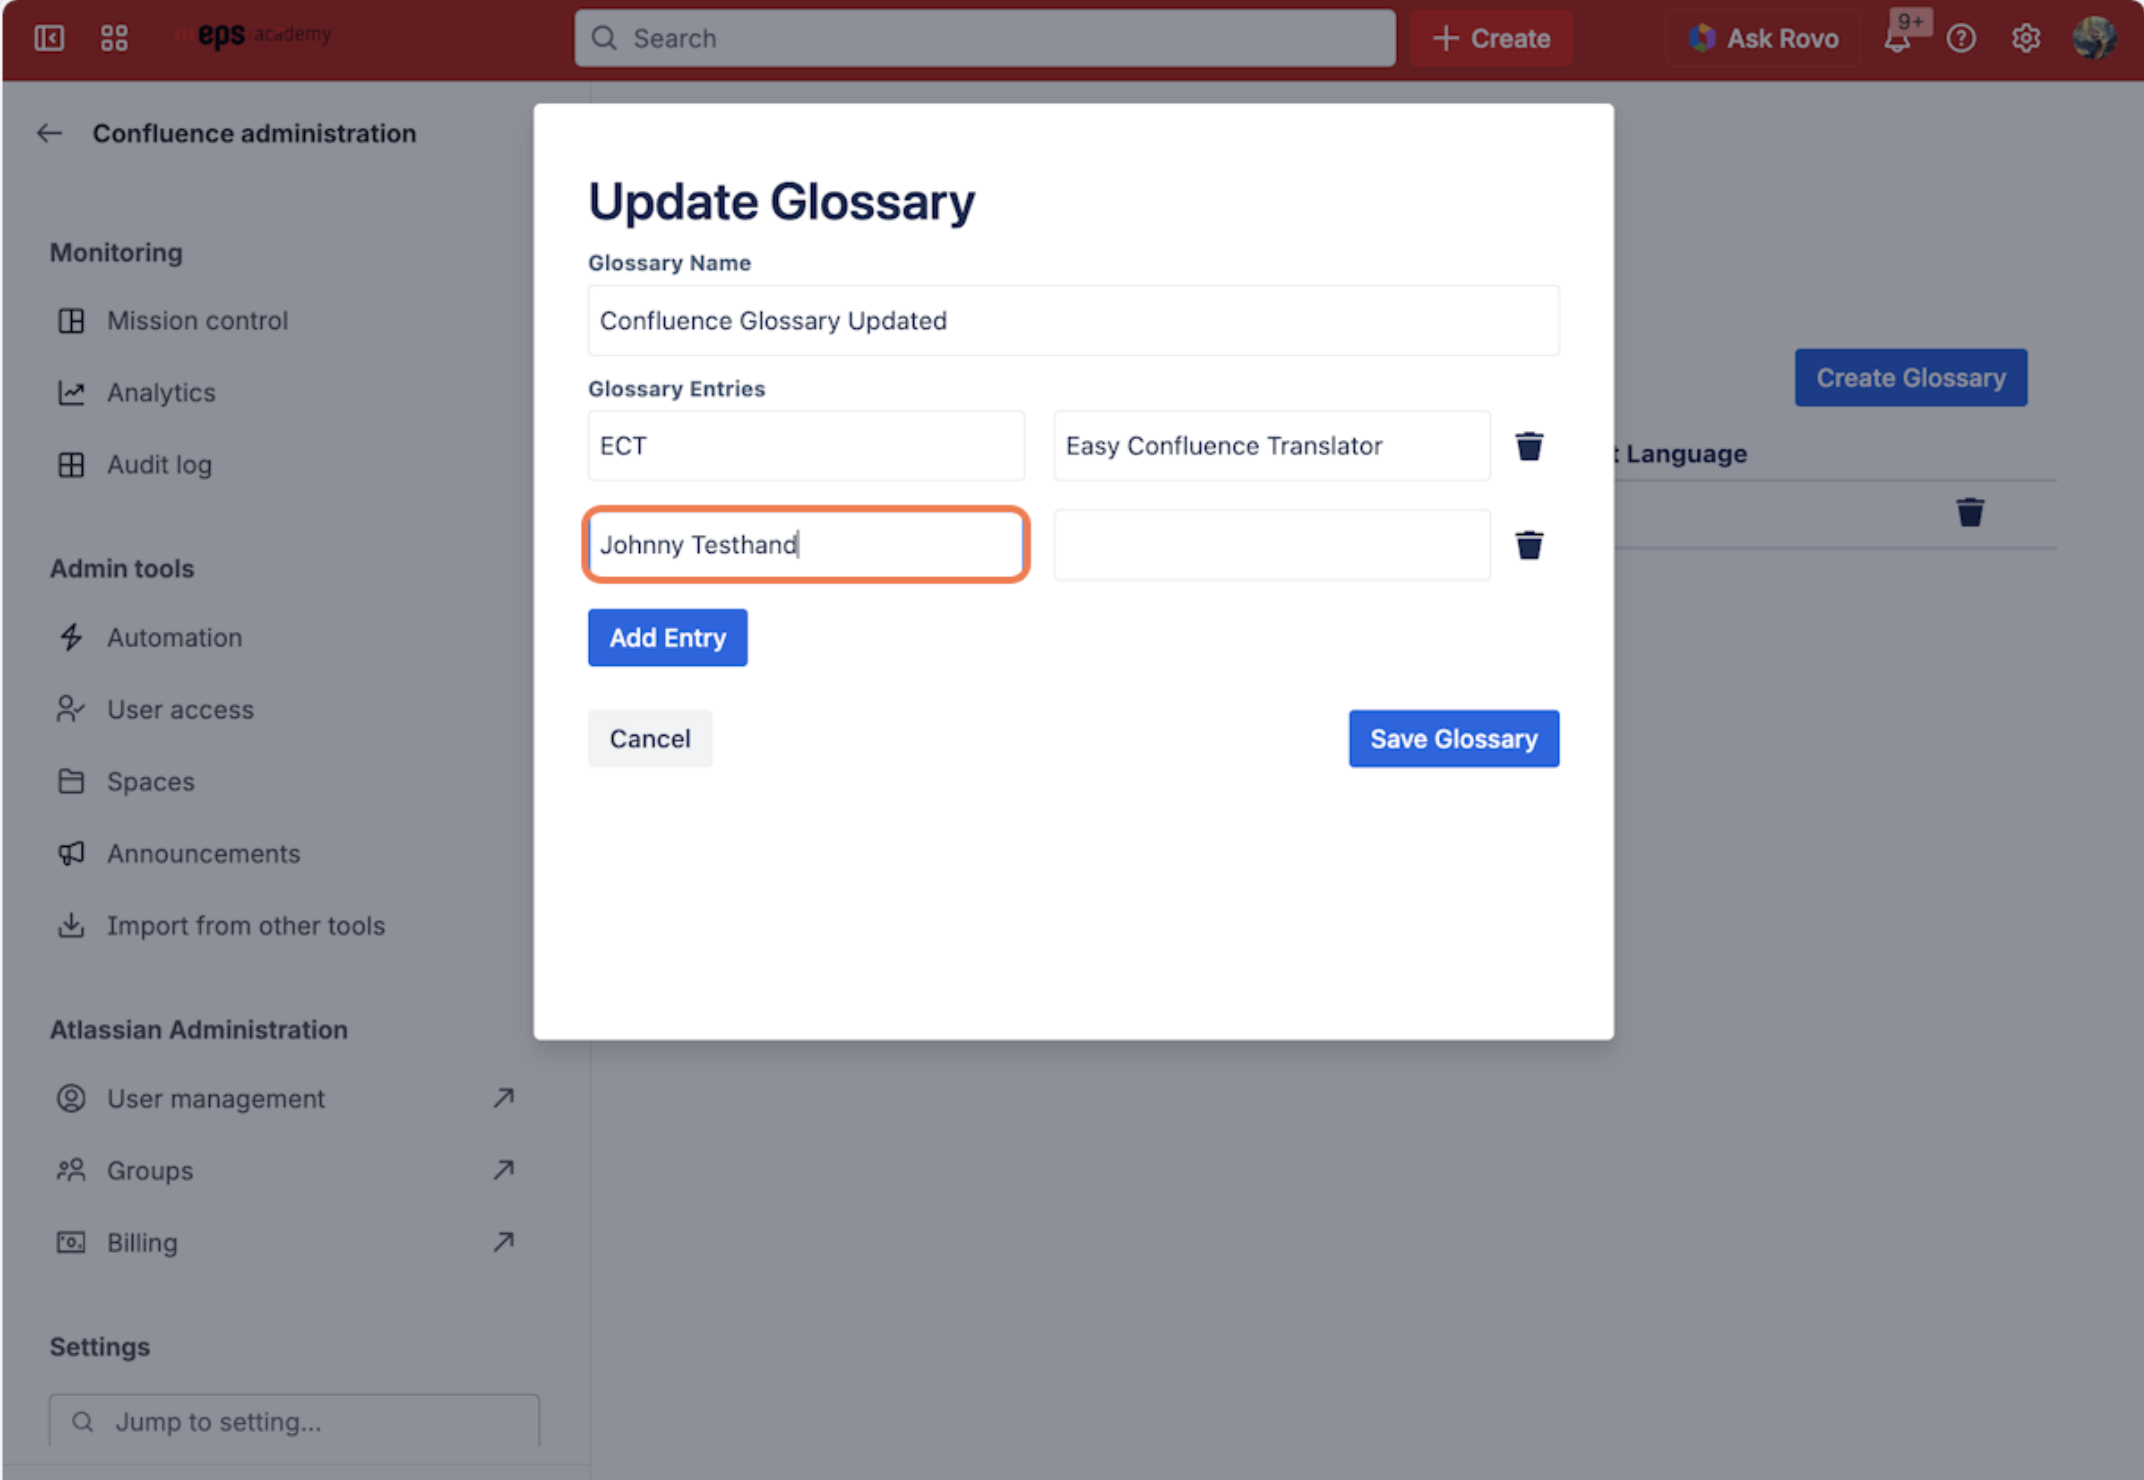Focus the empty translation field
This screenshot has height=1480, width=2144.
1271,545
